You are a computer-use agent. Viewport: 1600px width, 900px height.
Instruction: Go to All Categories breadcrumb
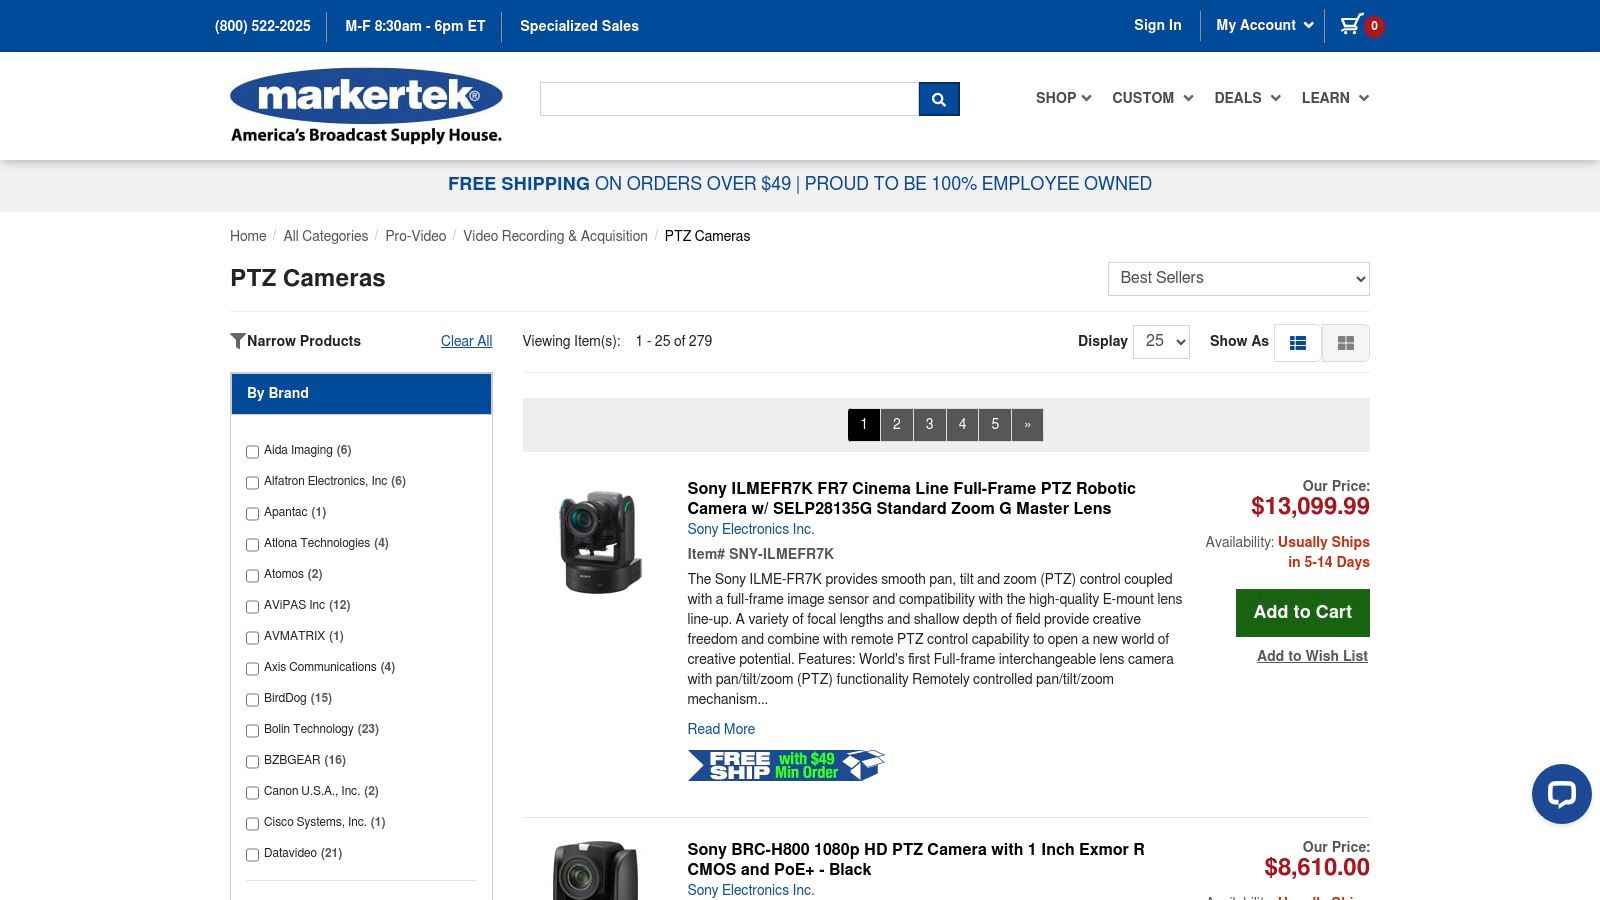click(326, 236)
